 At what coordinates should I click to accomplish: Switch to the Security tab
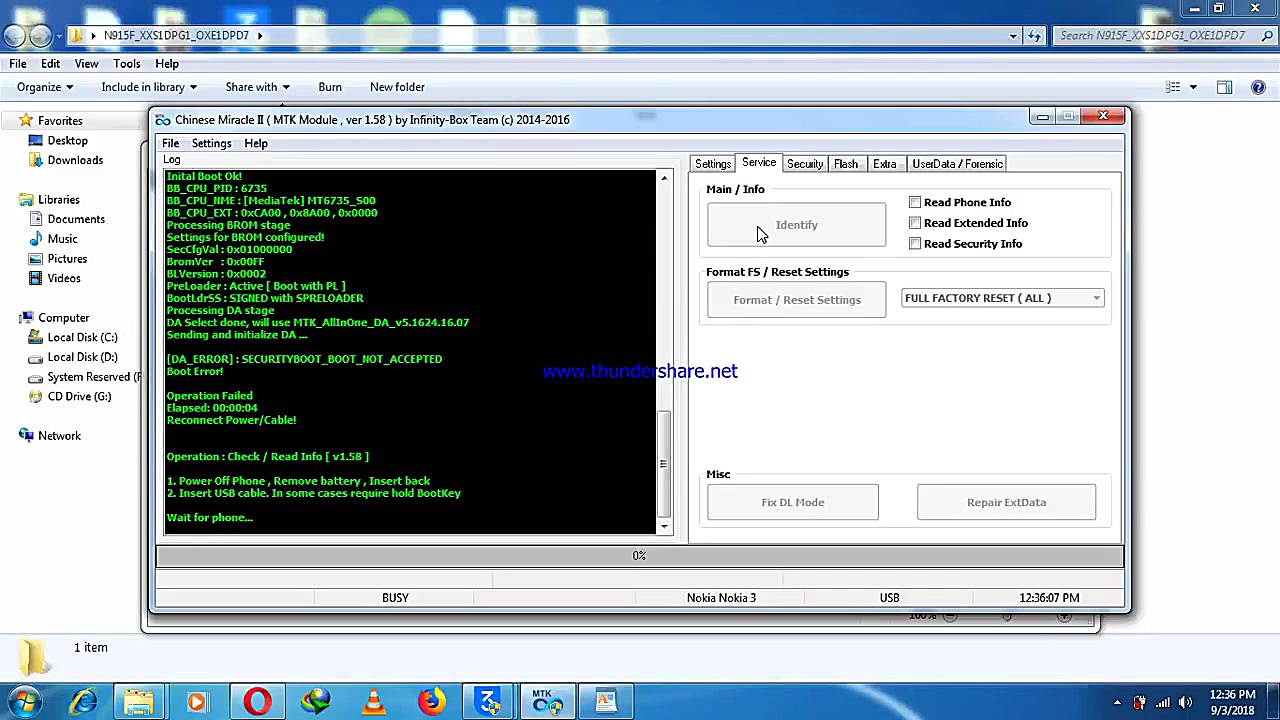(805, 164)
